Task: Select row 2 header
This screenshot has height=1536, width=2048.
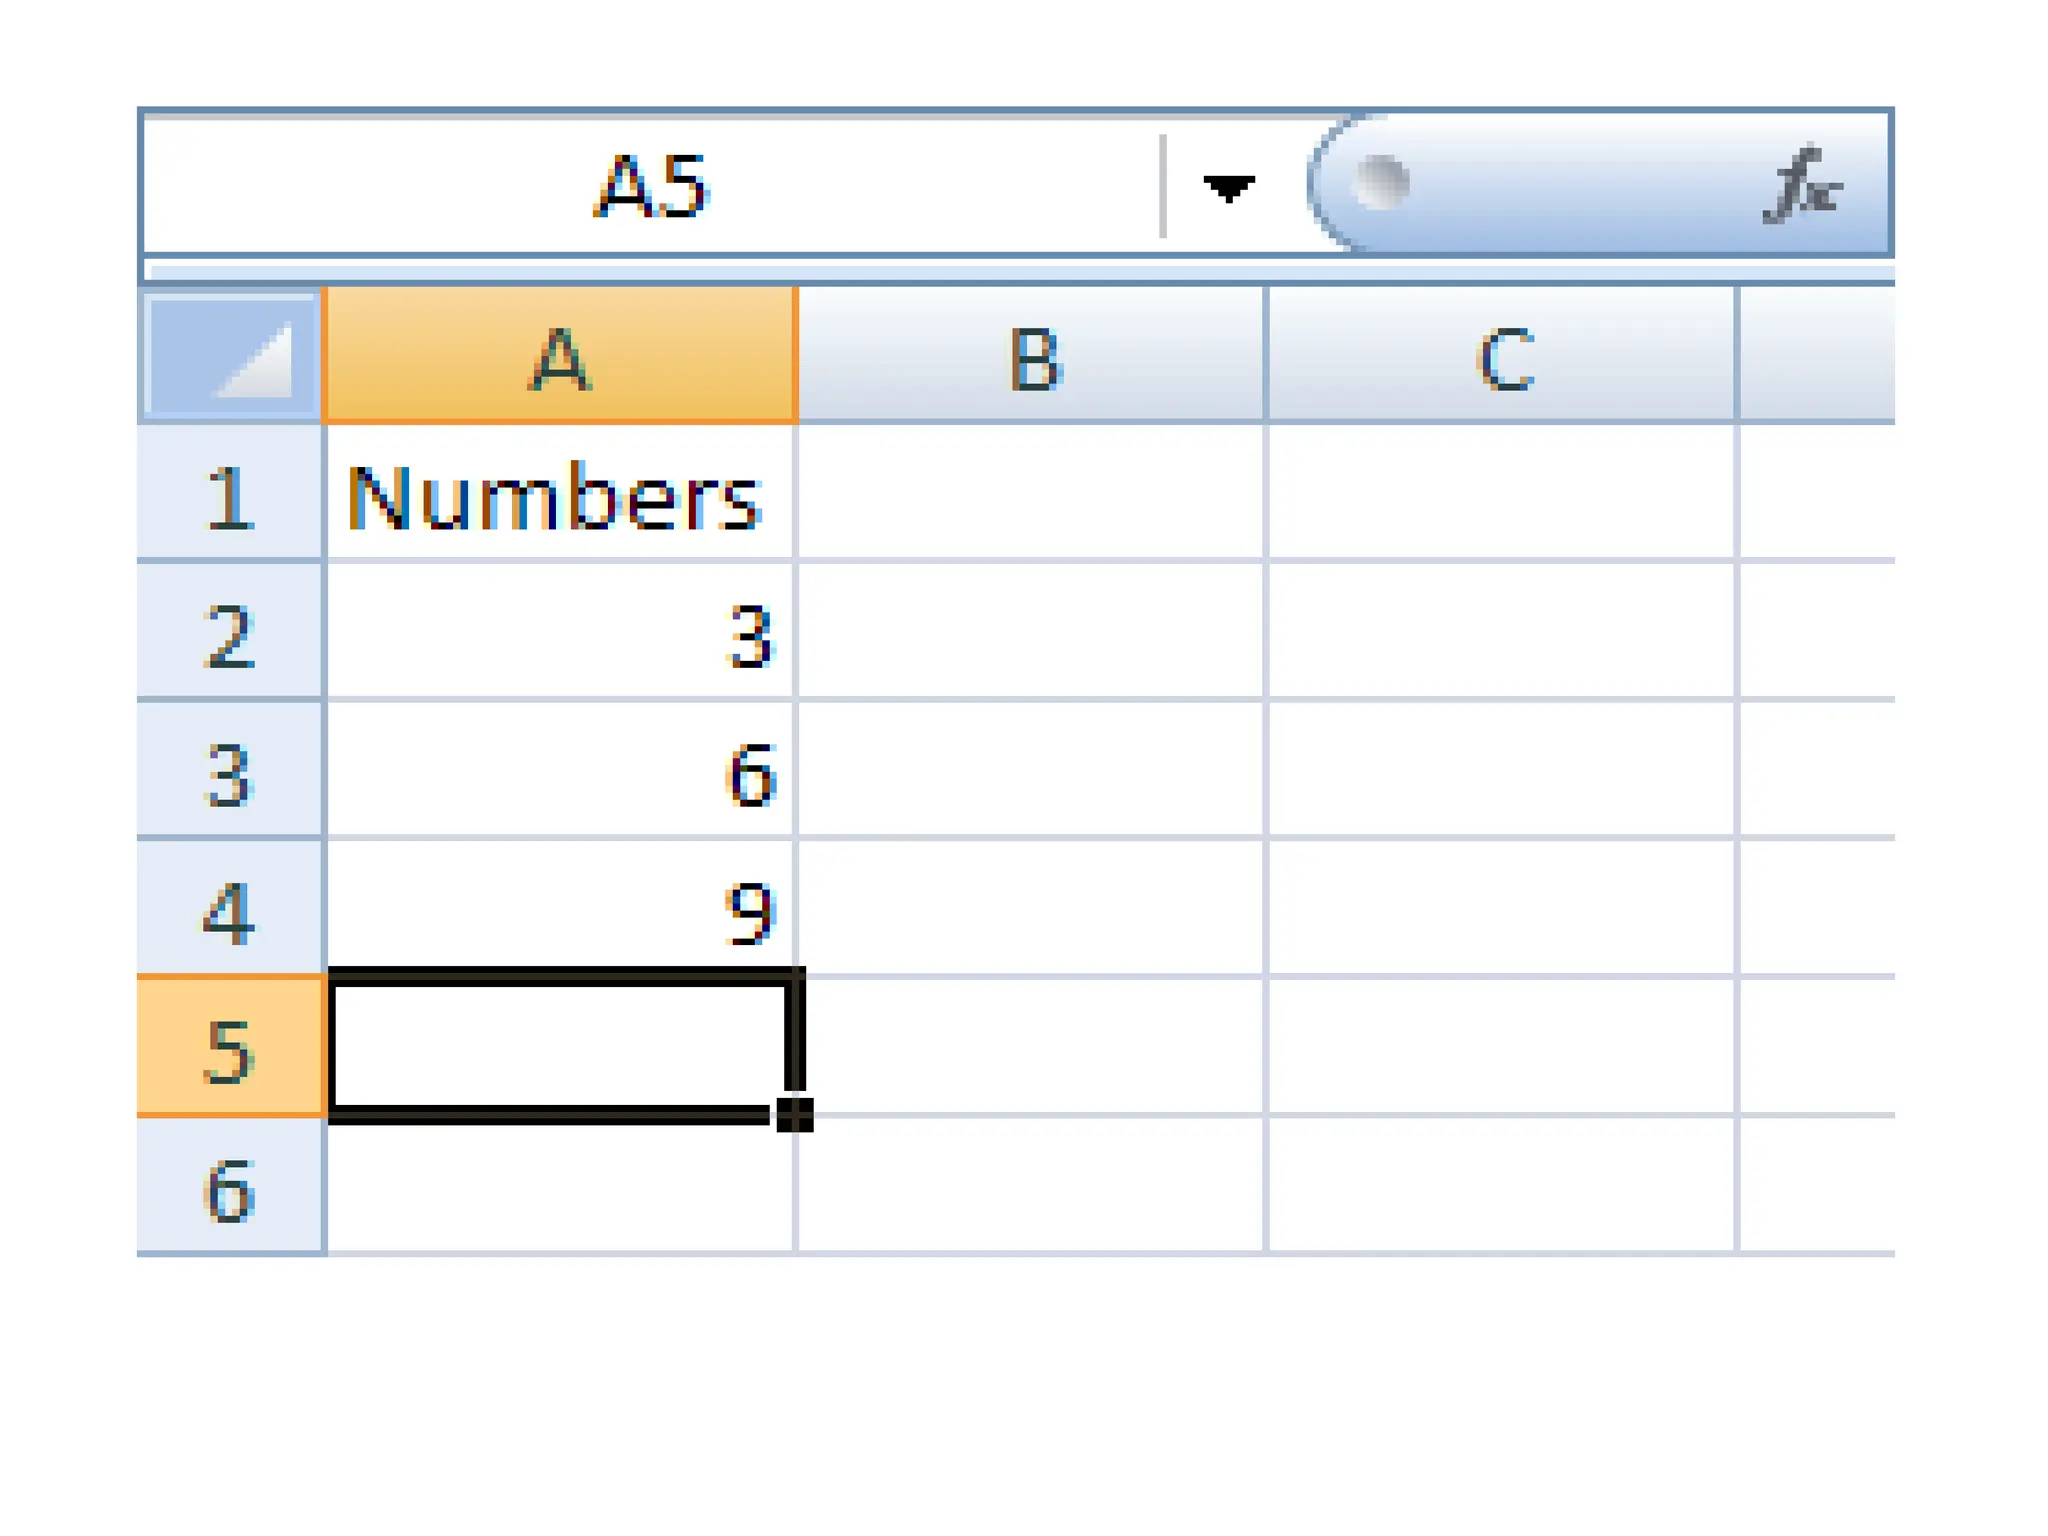Action: pos(230,633)
